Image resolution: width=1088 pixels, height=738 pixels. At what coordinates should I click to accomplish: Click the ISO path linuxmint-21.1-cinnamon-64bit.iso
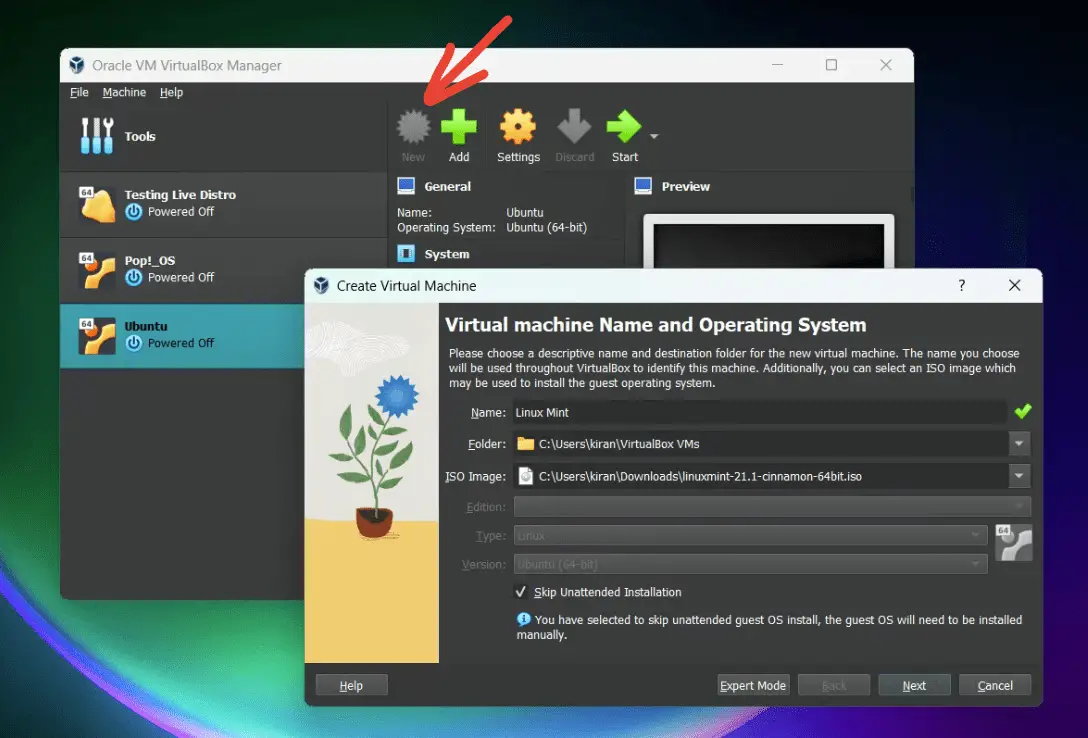pyautogui.click(x=700, y=477)
